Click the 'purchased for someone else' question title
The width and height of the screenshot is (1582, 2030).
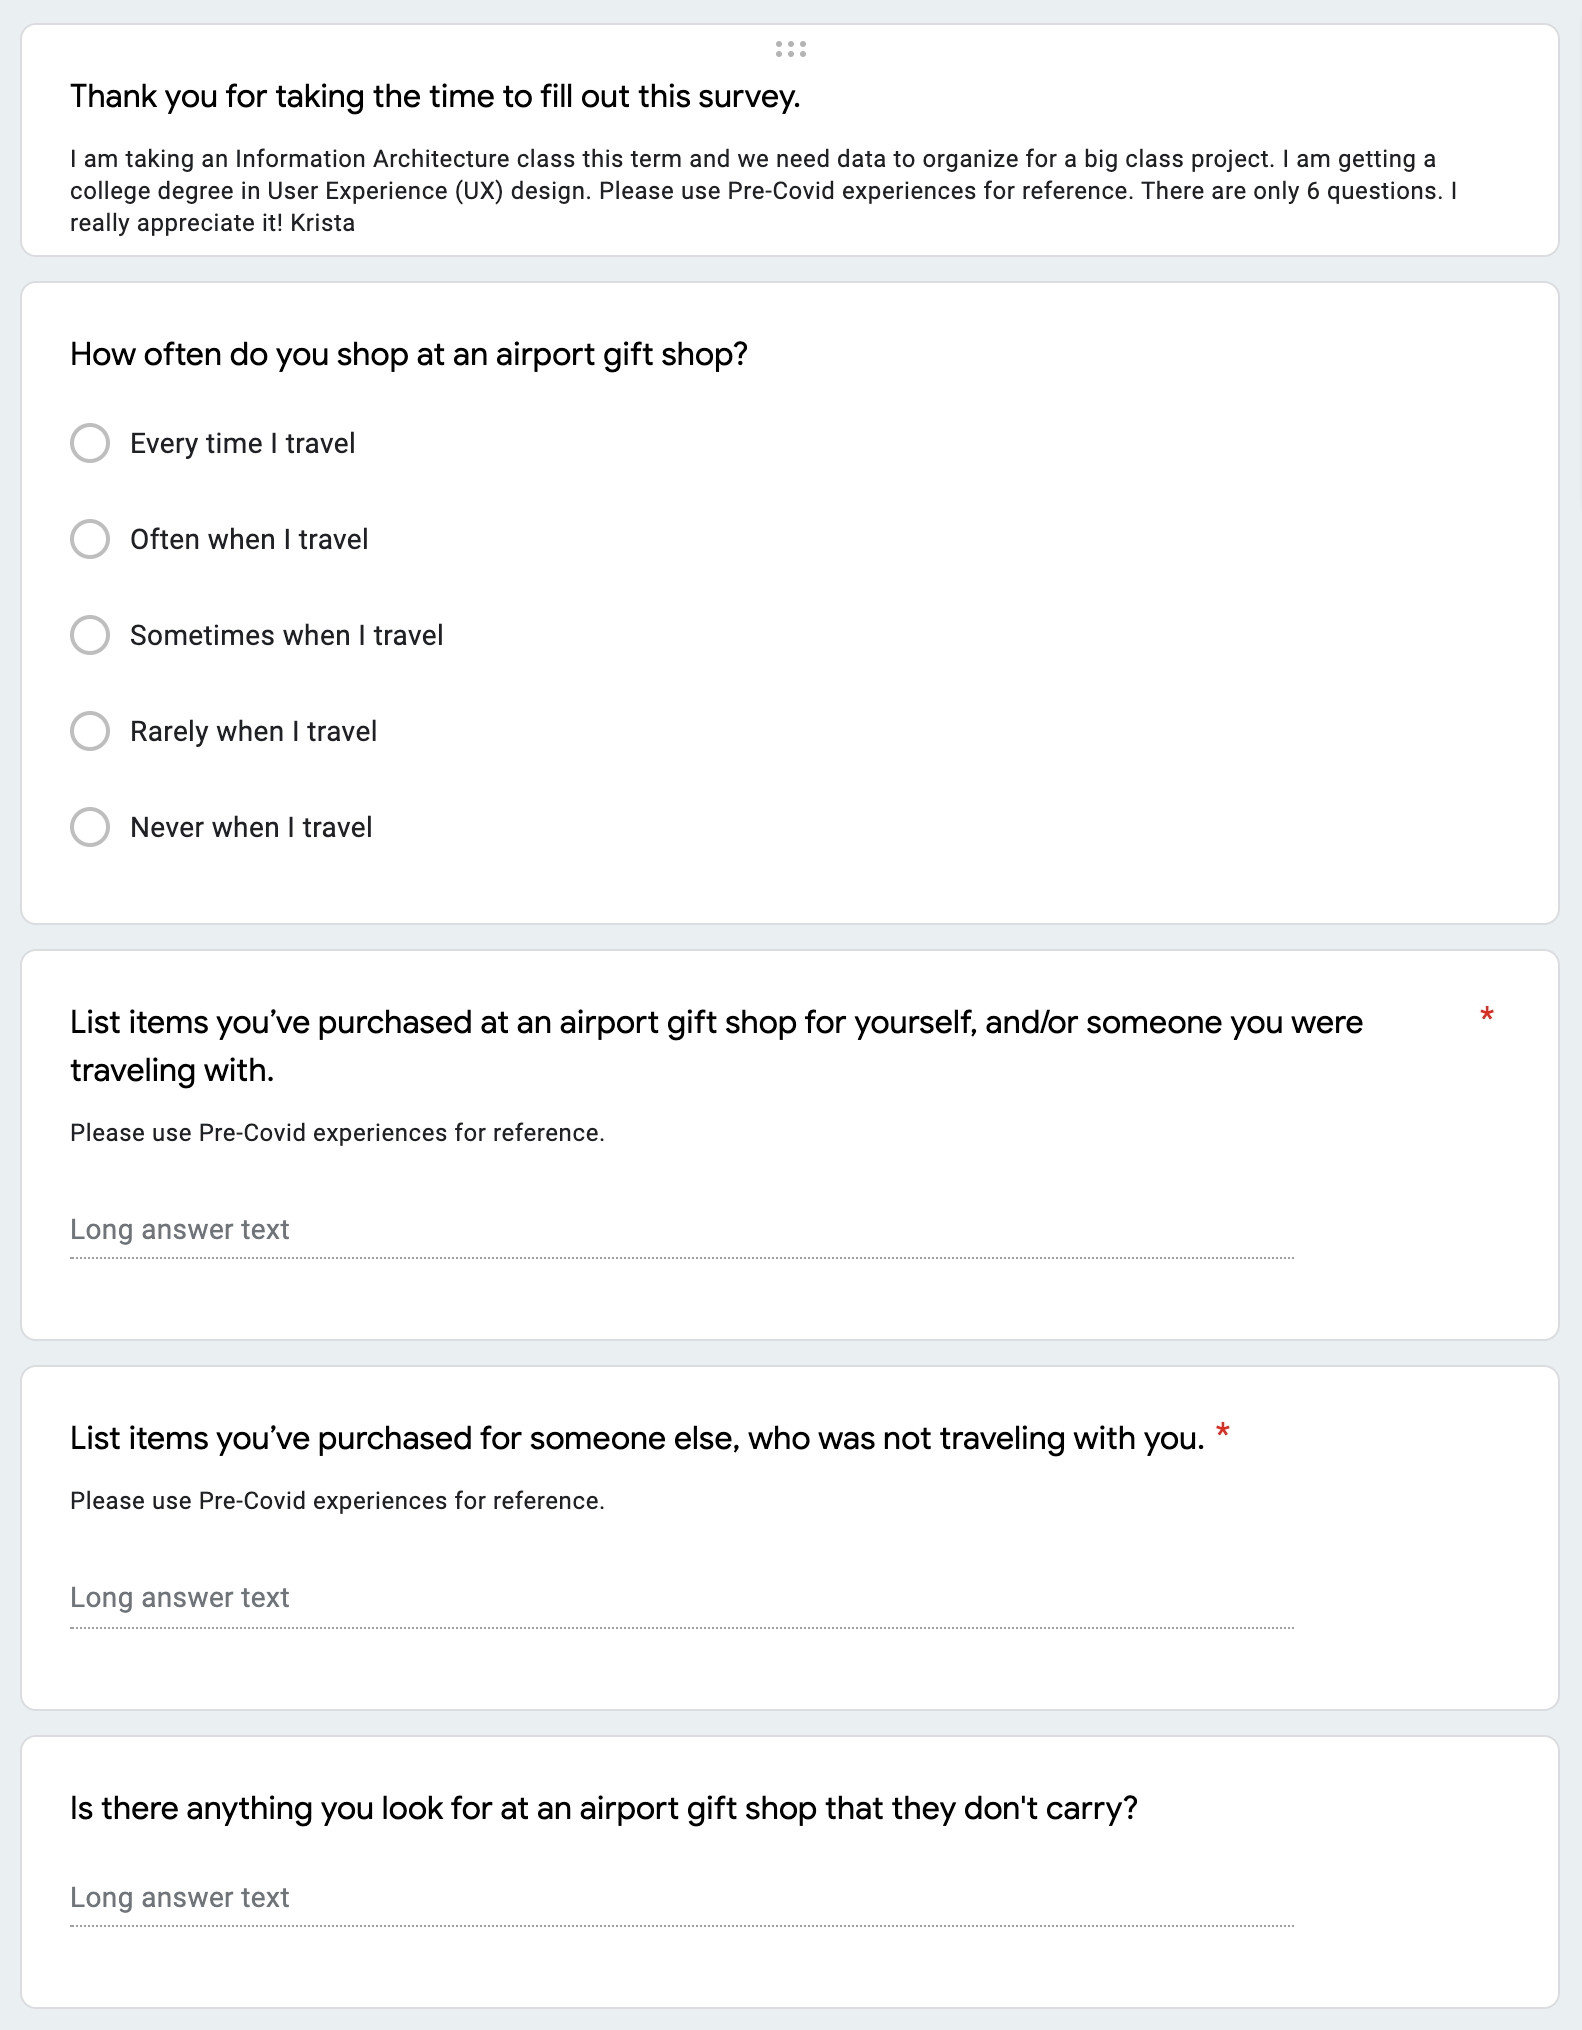click(x=636, y=1439)
